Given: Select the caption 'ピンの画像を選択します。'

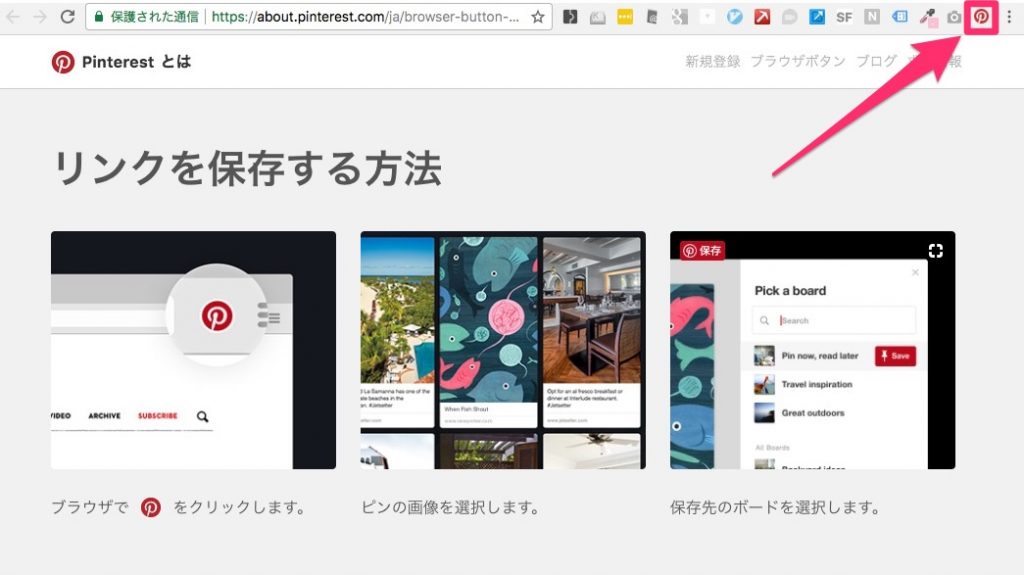Looking at the screenshot, I should coord(450,507).
